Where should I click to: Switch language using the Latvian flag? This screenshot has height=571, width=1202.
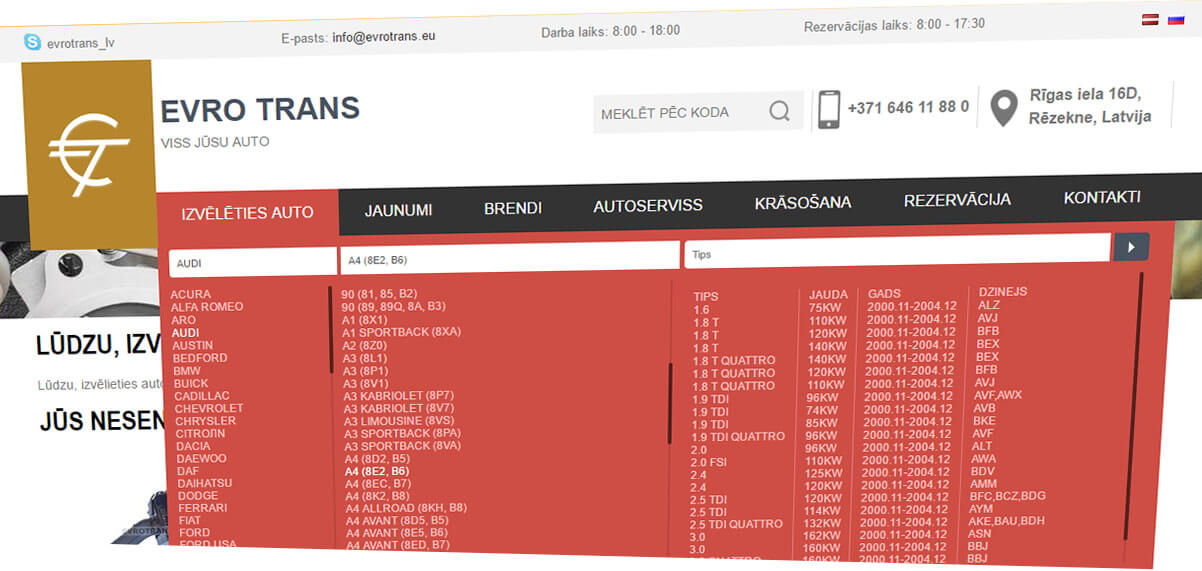pos(1150,20)
